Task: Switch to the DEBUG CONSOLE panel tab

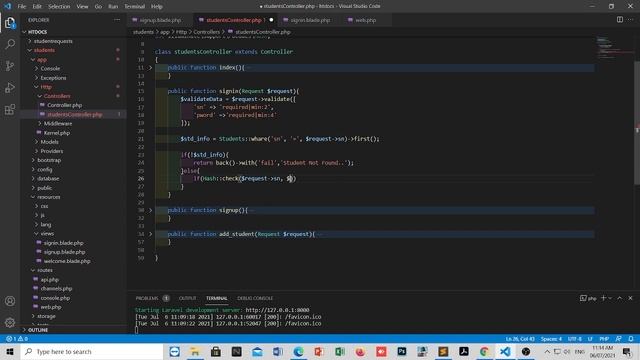Action: click(x=255, y=298)
